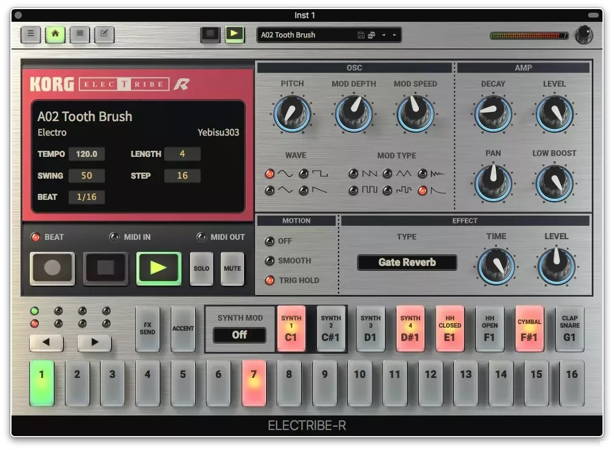
Task: Select the HH CLOSED E1 part
Action: 449,328
